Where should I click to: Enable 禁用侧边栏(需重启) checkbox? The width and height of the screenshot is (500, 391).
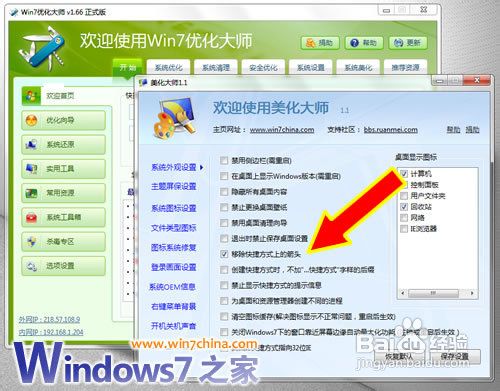[224, 160]
